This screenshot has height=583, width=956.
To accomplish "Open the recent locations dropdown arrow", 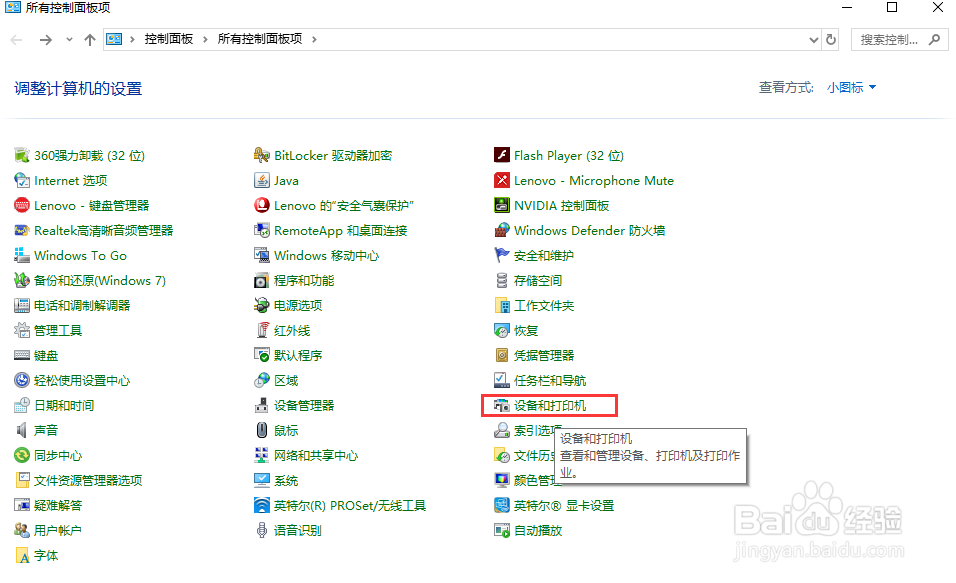I will pos(69,40).
